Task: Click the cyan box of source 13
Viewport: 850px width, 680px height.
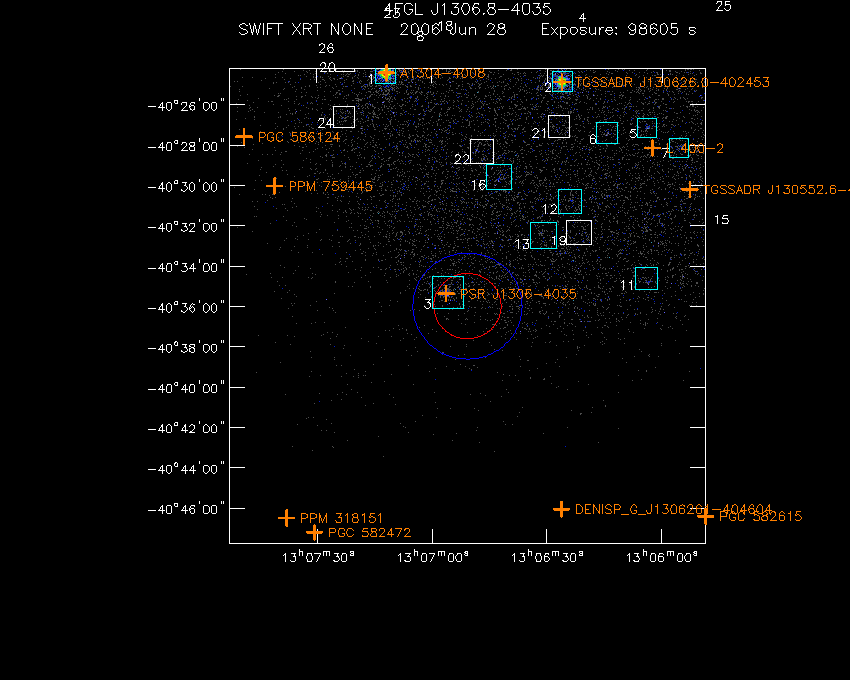Action: [x=543, y=235]
